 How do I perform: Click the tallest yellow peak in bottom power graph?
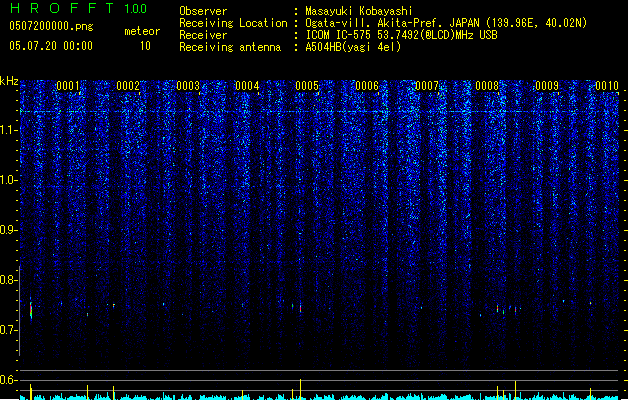coord(300,389)
